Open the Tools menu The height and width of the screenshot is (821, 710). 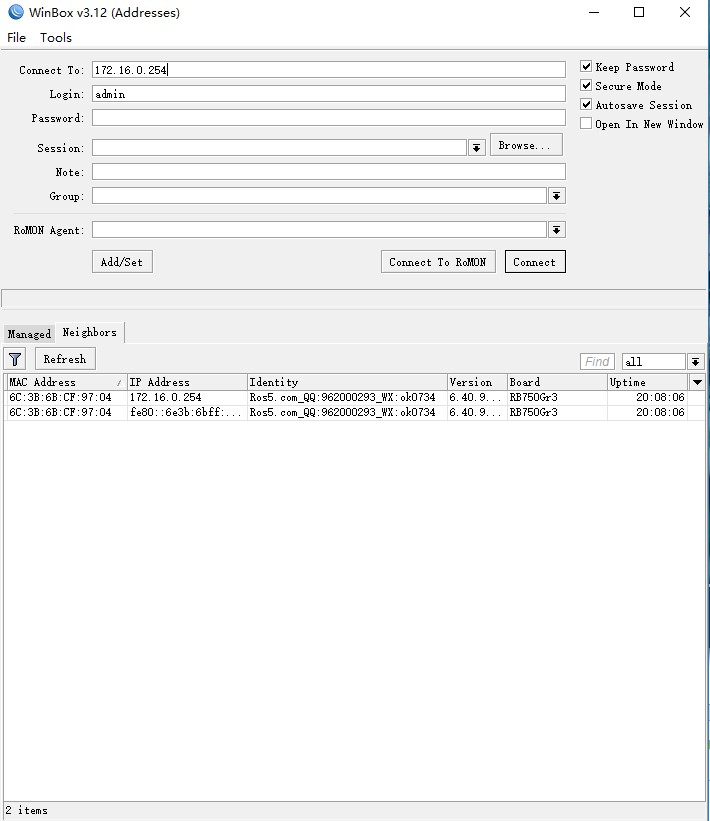[56, 38]
